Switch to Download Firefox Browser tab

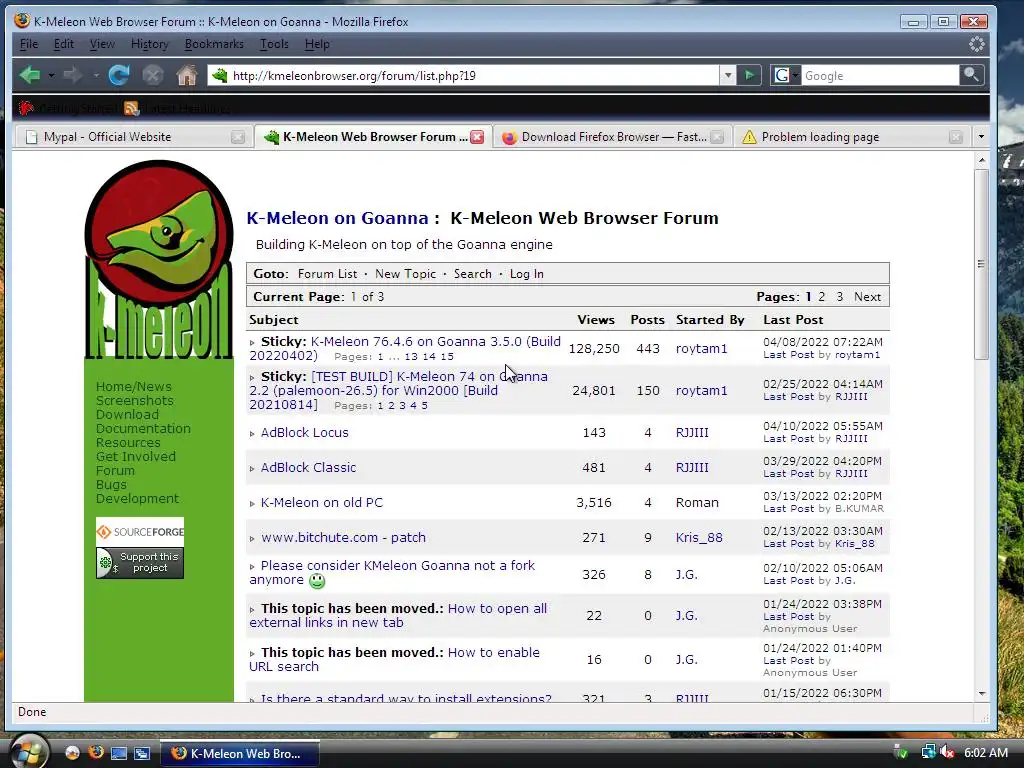click(x=611, y=137)
